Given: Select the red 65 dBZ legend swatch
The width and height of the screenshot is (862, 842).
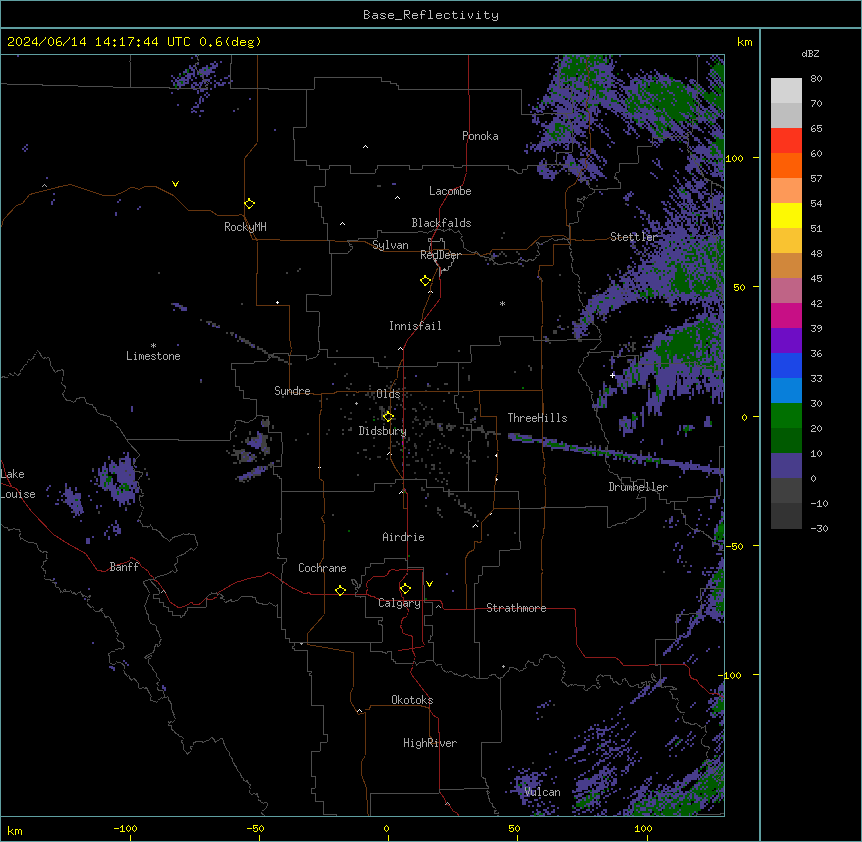Looking at the screenshot, I should click(x=786, y=141).
